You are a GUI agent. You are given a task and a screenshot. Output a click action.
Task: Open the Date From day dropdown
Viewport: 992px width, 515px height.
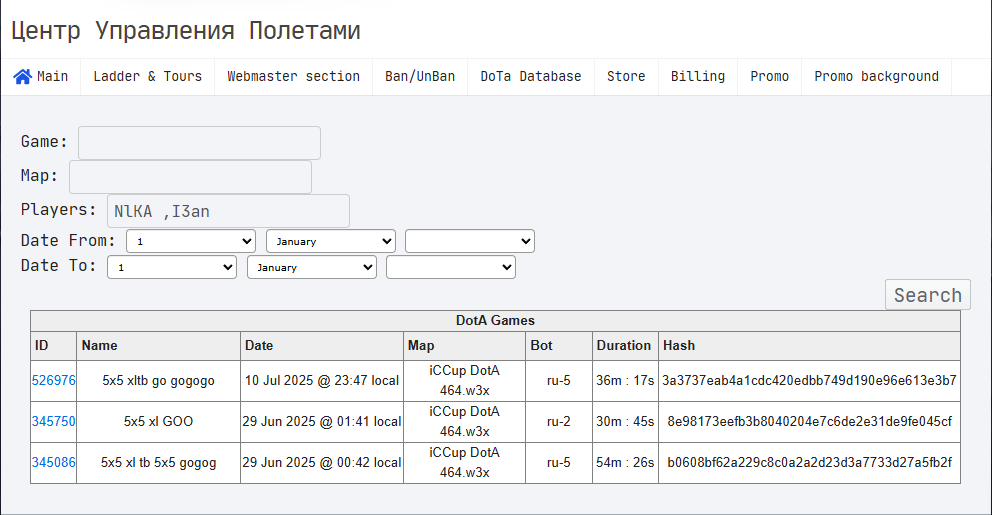(x=191, y=241)
